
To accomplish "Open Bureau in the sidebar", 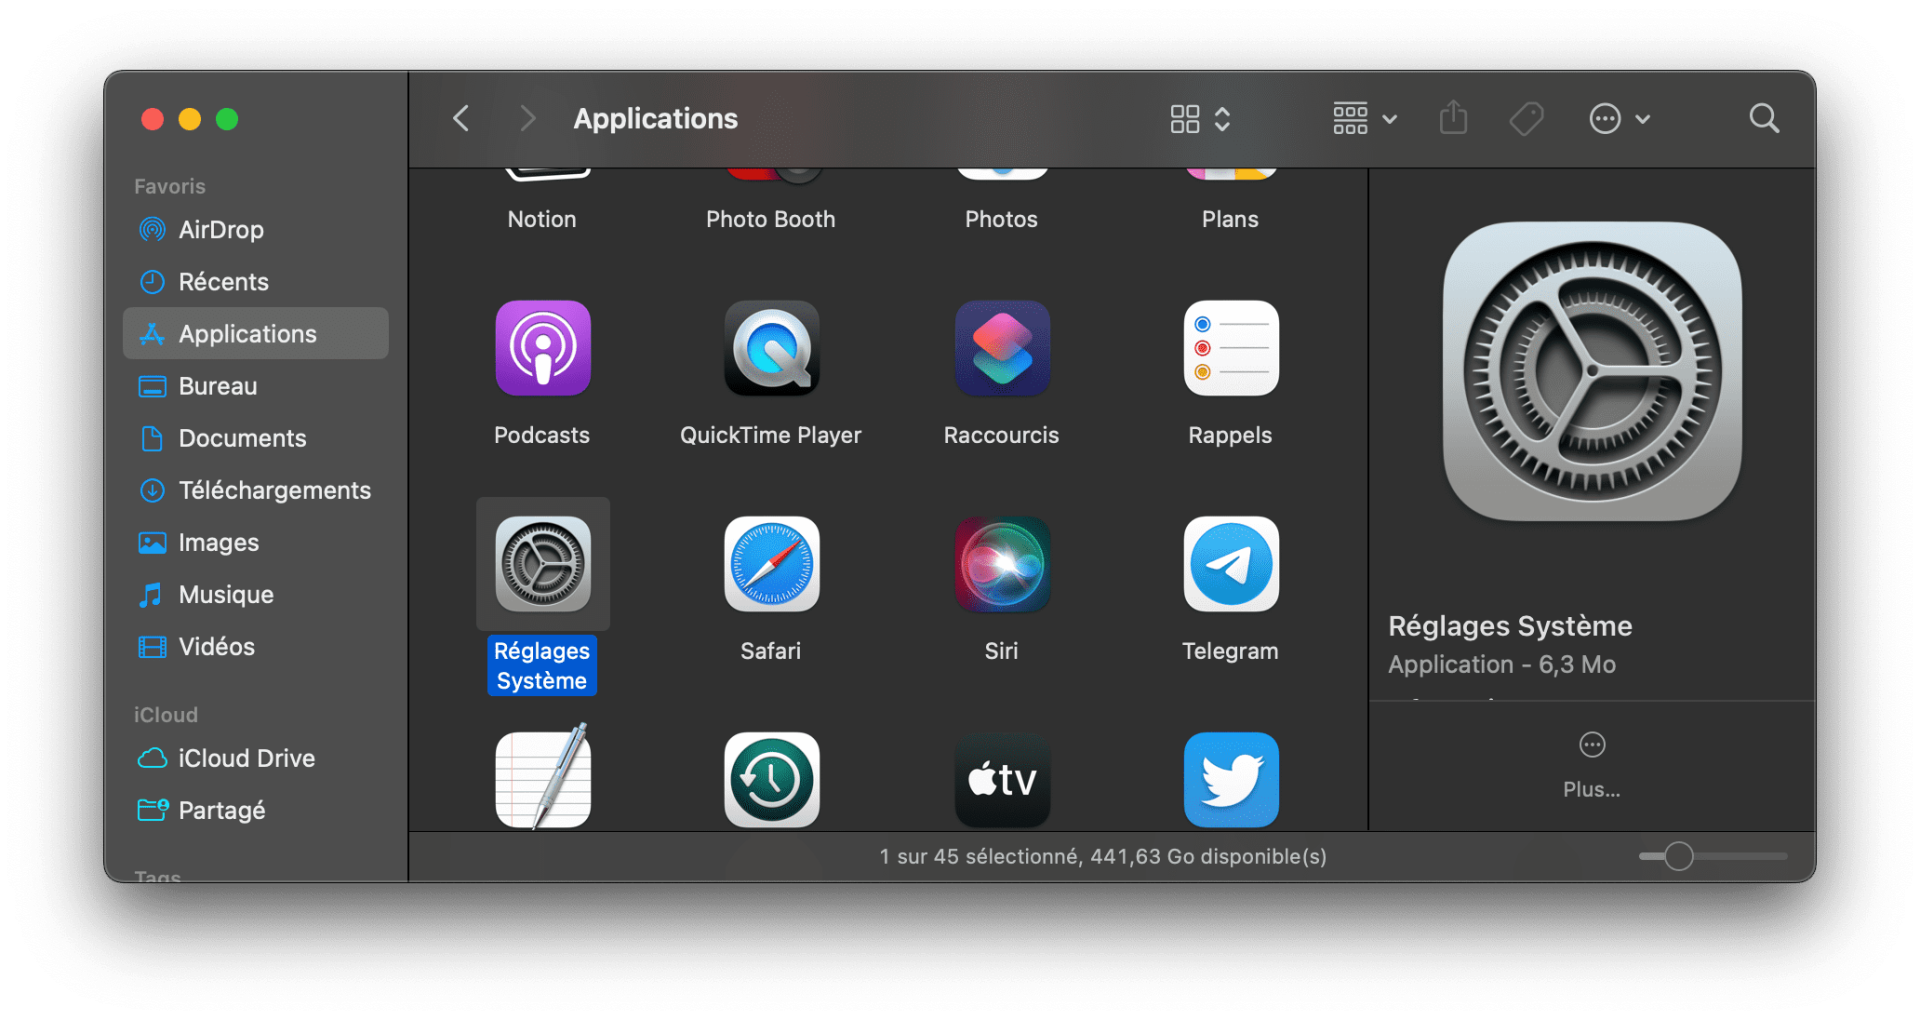I will 256,385.
